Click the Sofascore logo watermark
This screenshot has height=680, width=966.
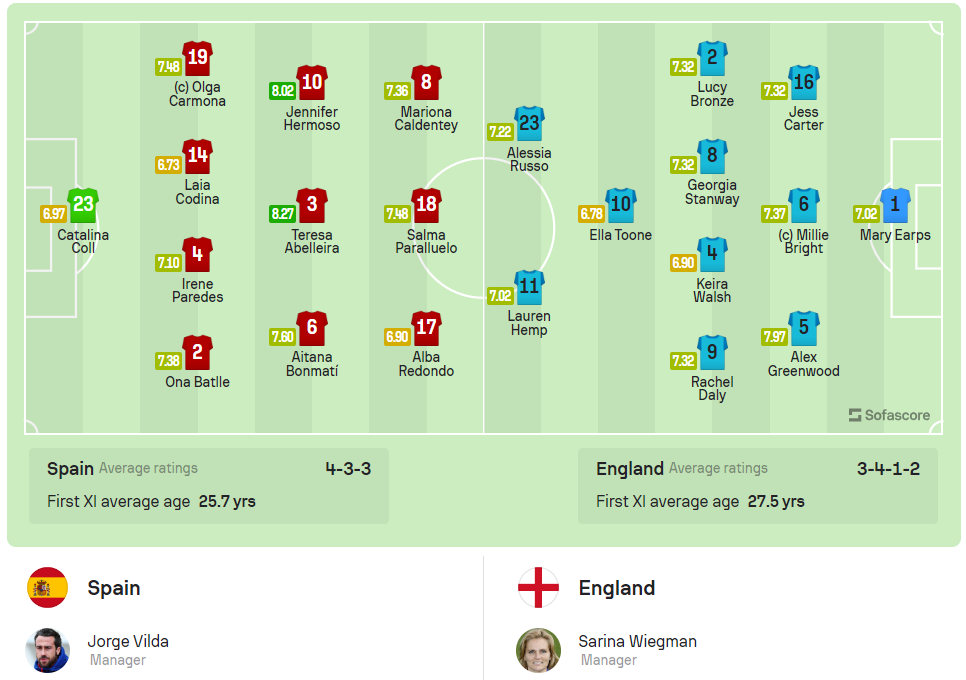[889, 415]
